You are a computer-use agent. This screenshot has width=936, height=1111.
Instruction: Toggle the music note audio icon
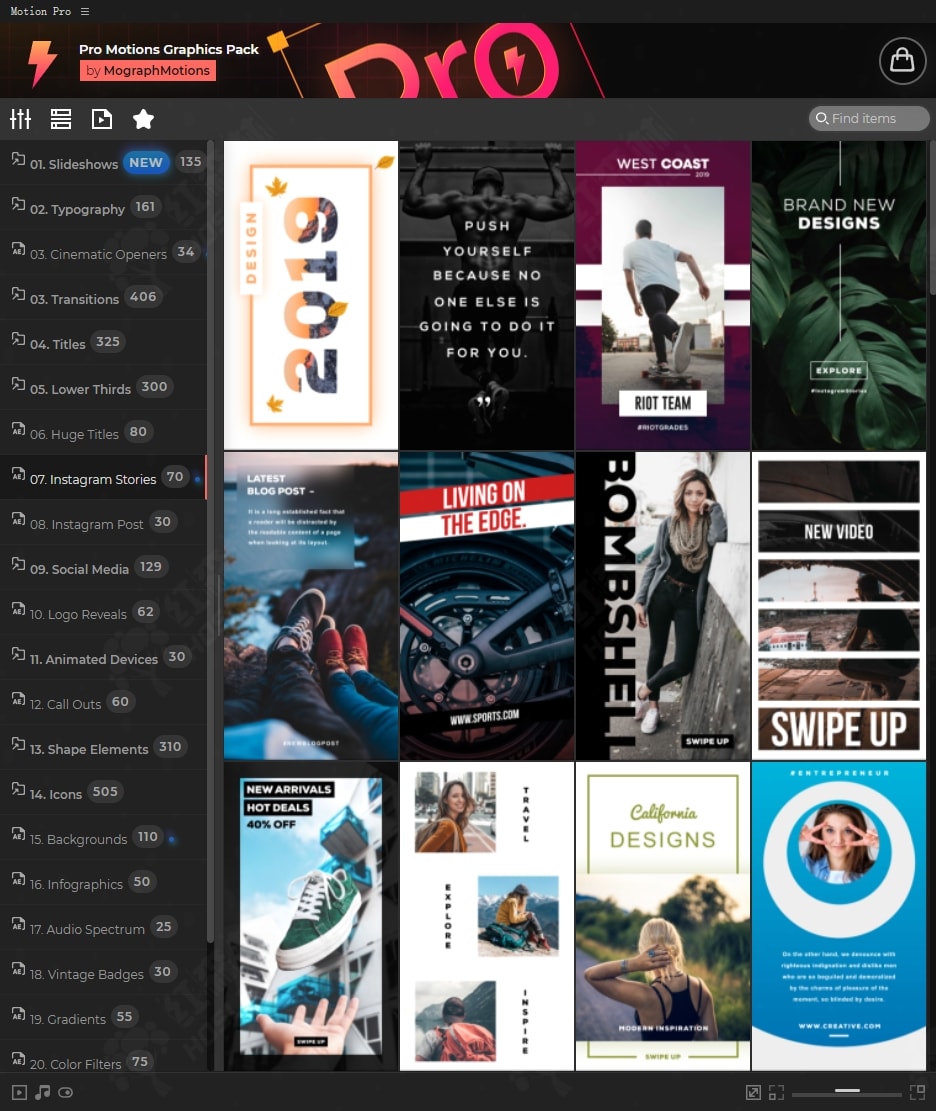(x=43, y=1093)
